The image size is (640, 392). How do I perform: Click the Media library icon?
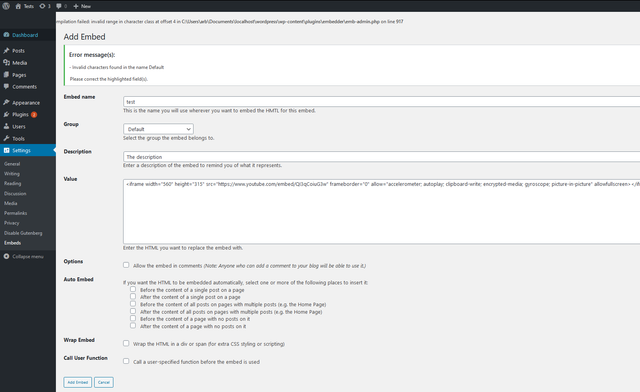[6, 63]
